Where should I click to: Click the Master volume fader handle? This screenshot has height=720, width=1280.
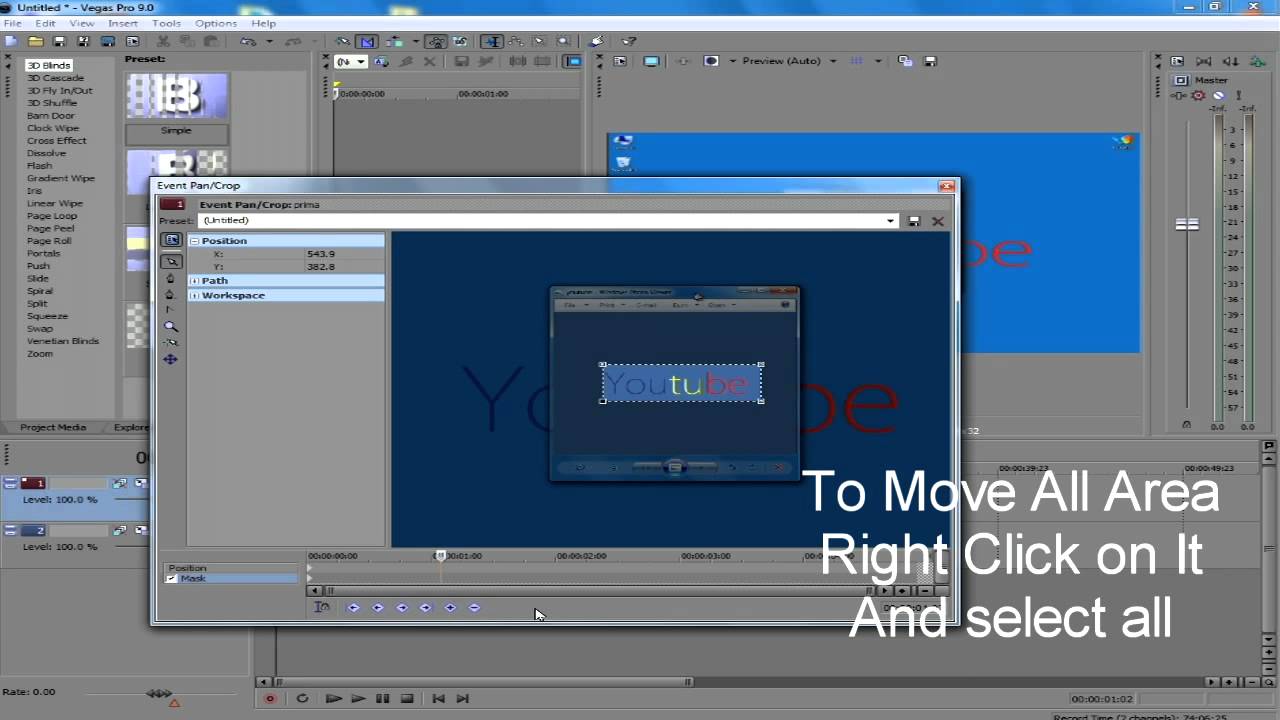pos(1187,224)
